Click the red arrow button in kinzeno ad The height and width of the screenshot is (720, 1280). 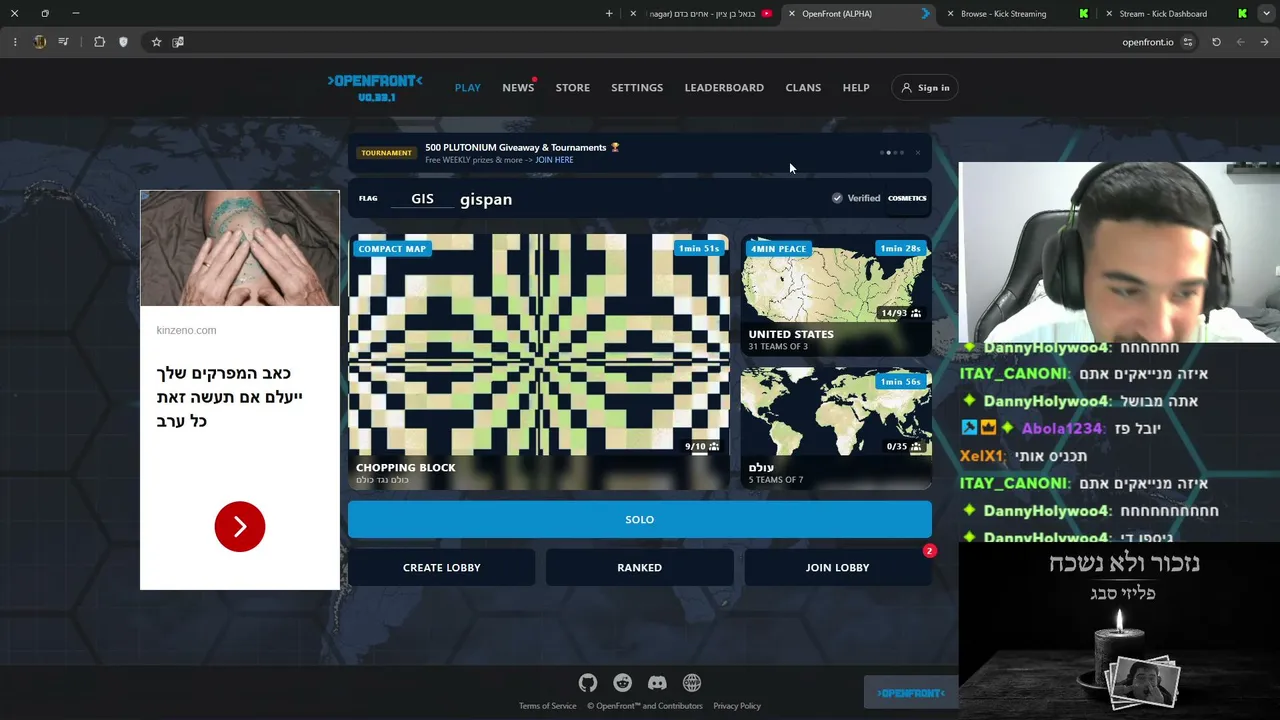(x=240, y=526)
